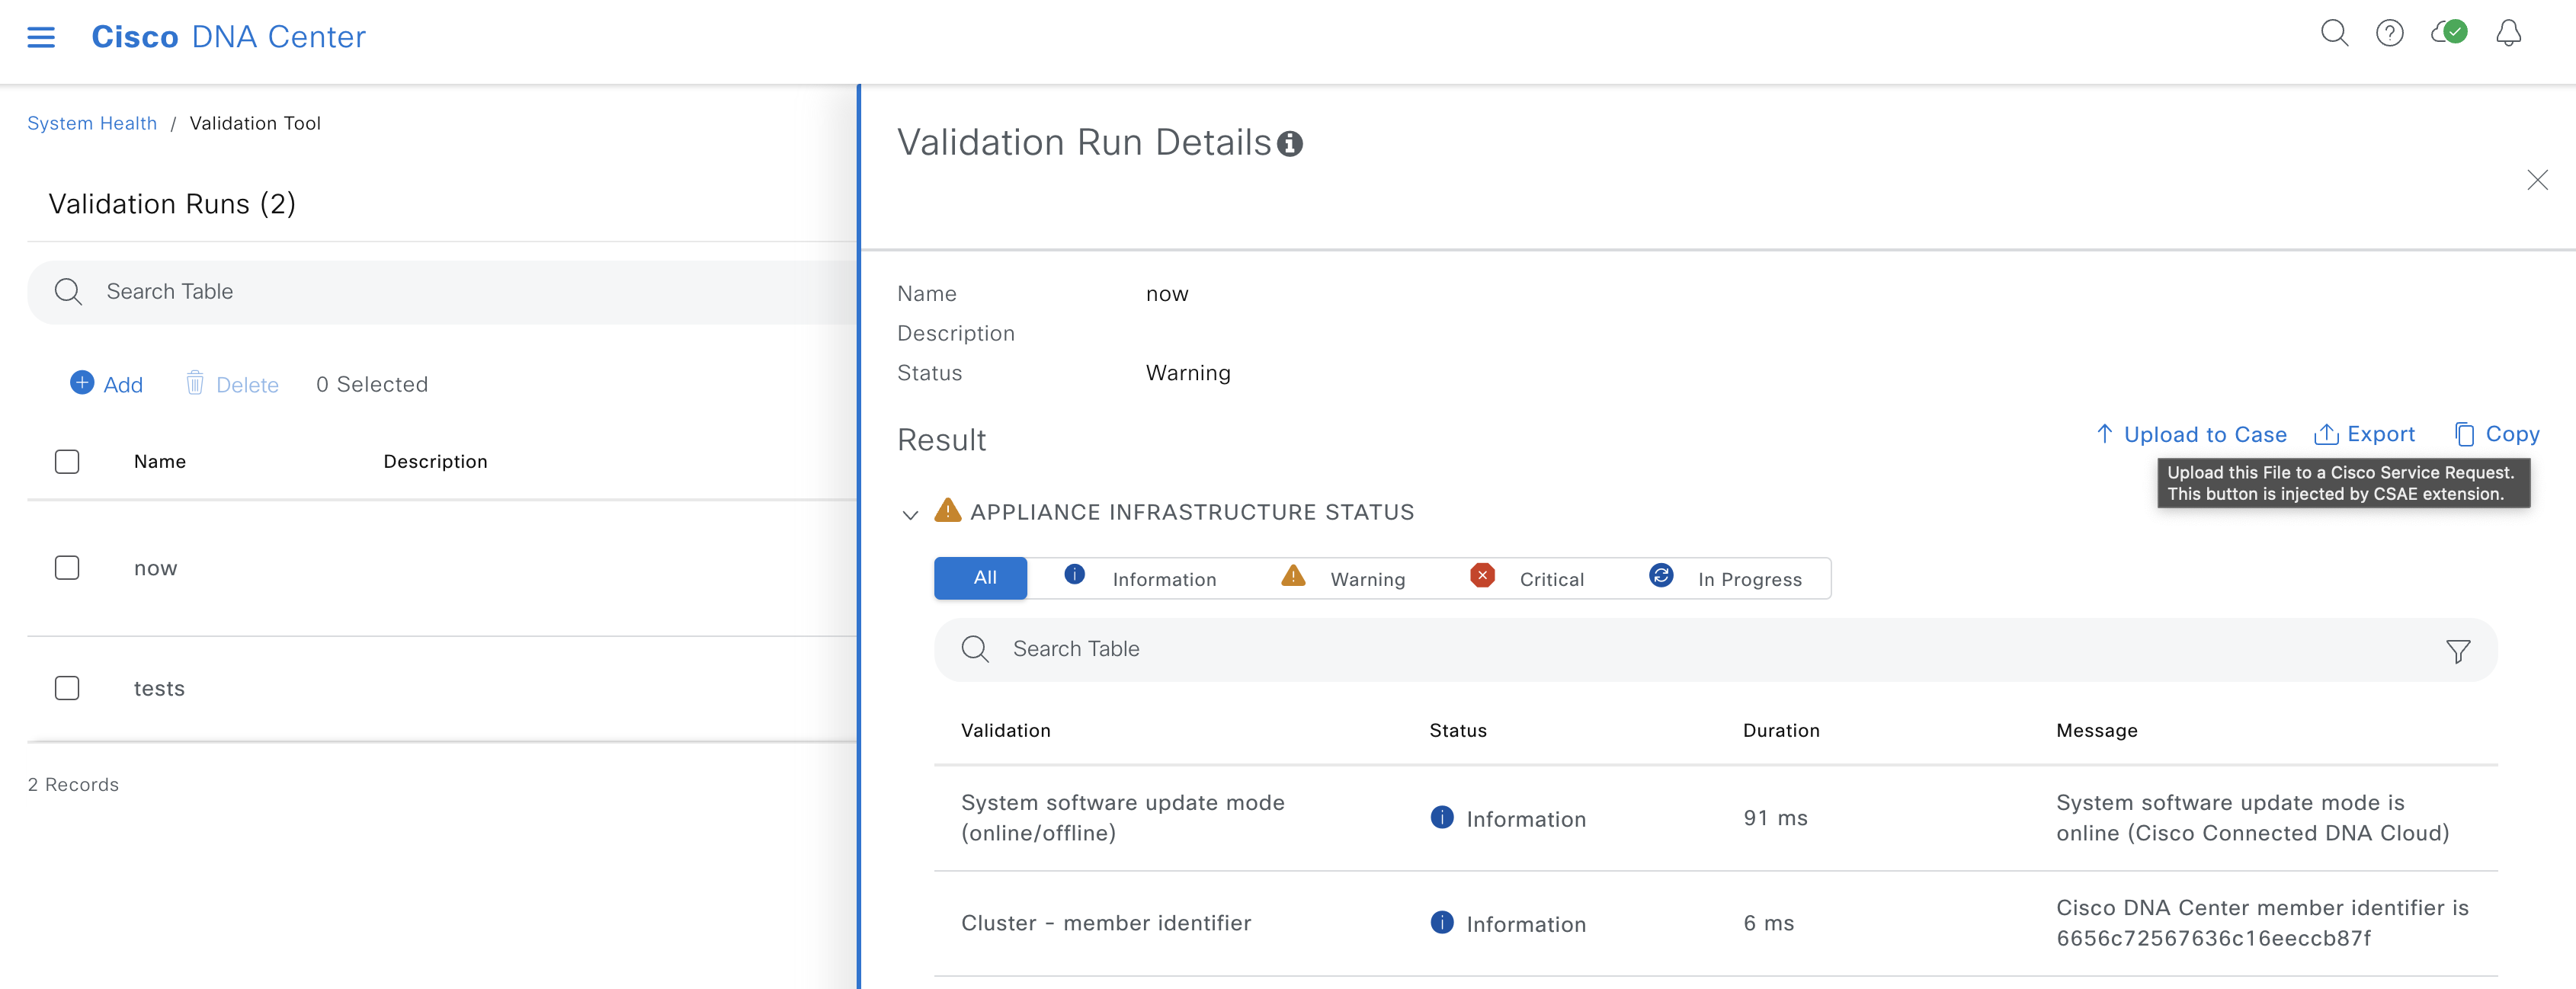This screenshot has height=989, width=2576.
Task: Go to System Health breadcrumb
Action: click(x=92, y=123)
